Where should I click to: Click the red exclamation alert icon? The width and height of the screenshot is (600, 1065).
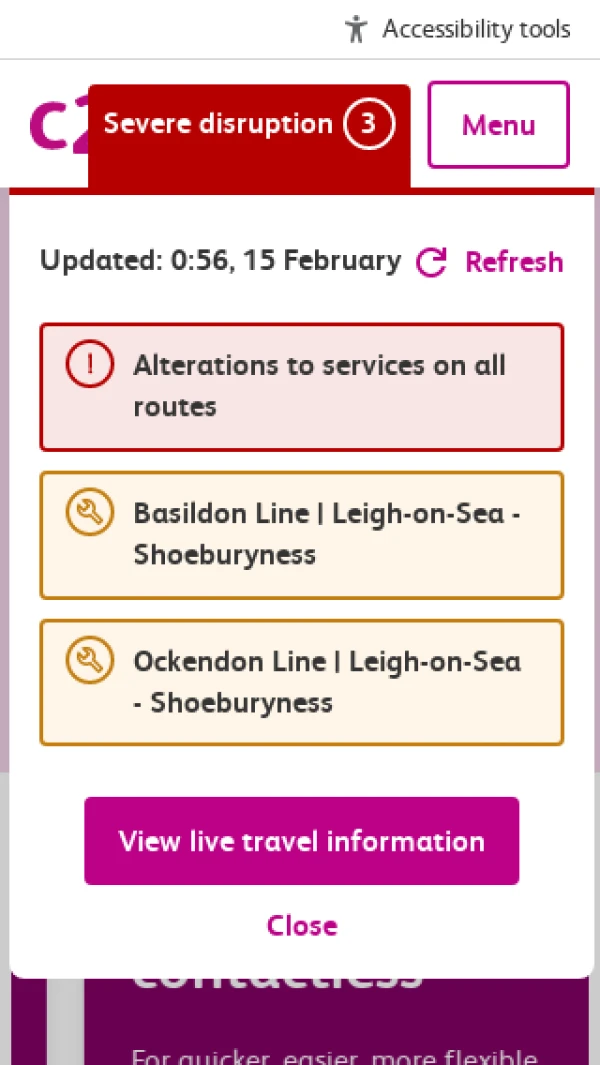90,365
